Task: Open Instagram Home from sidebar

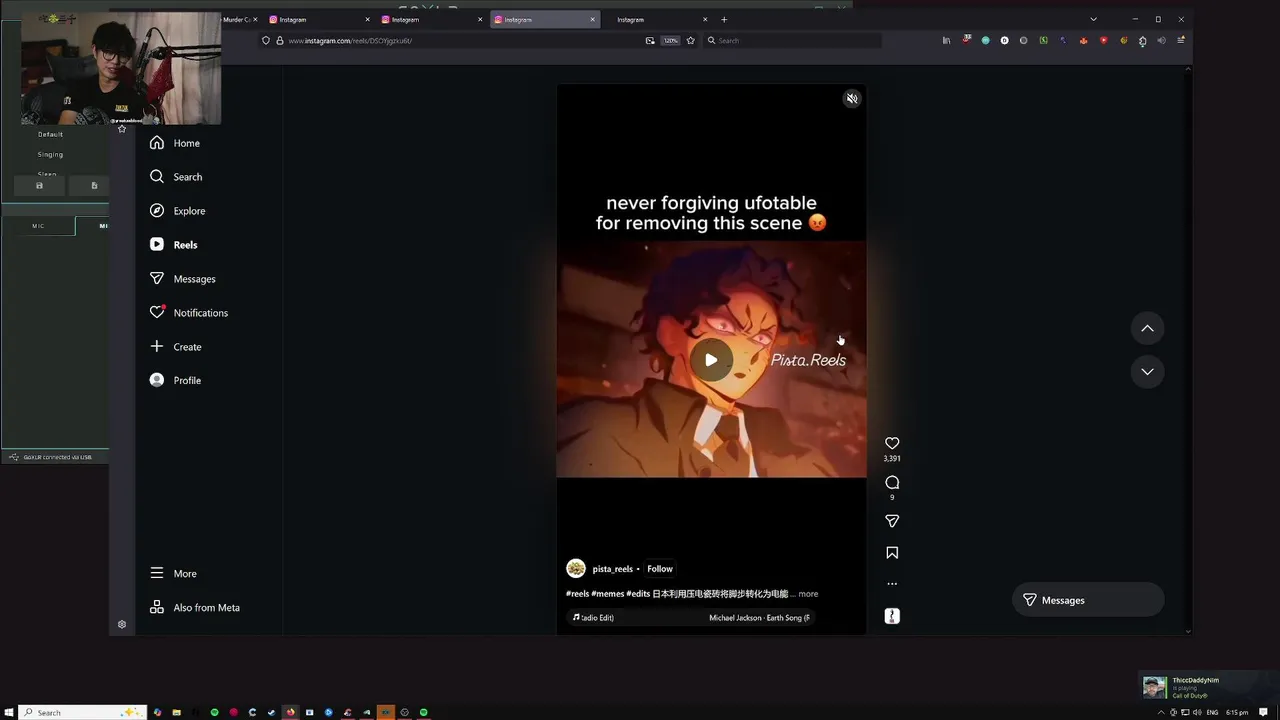Action: coord(175,143)
